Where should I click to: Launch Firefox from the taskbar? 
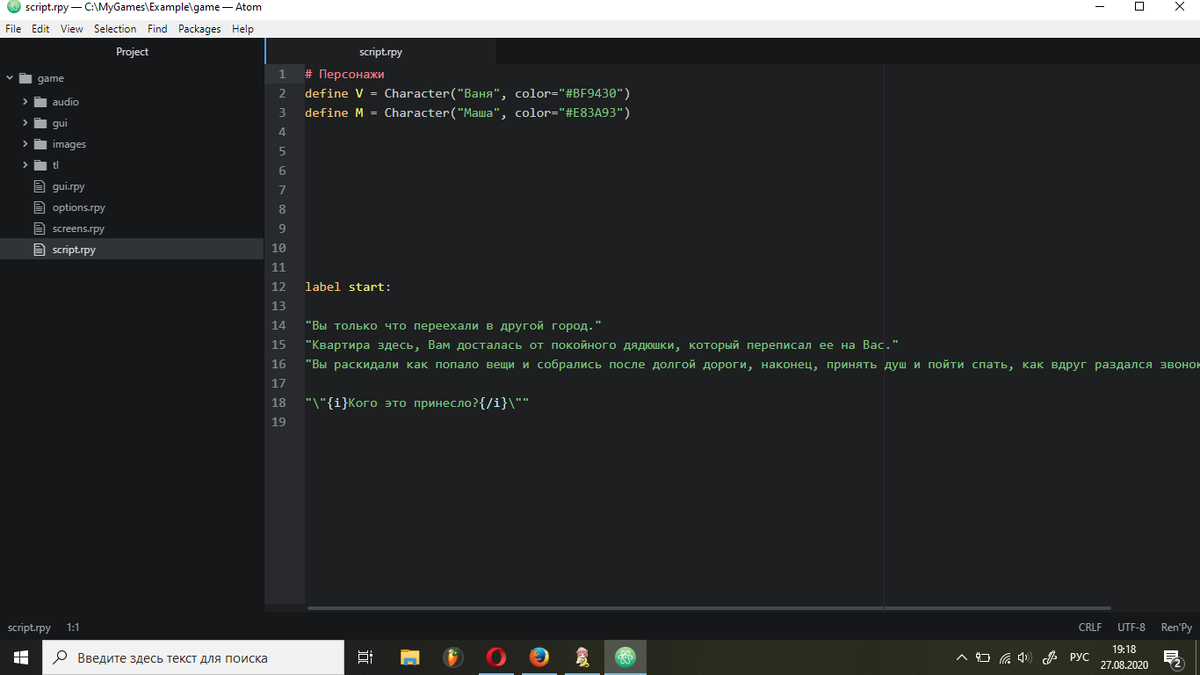point(539,657)
